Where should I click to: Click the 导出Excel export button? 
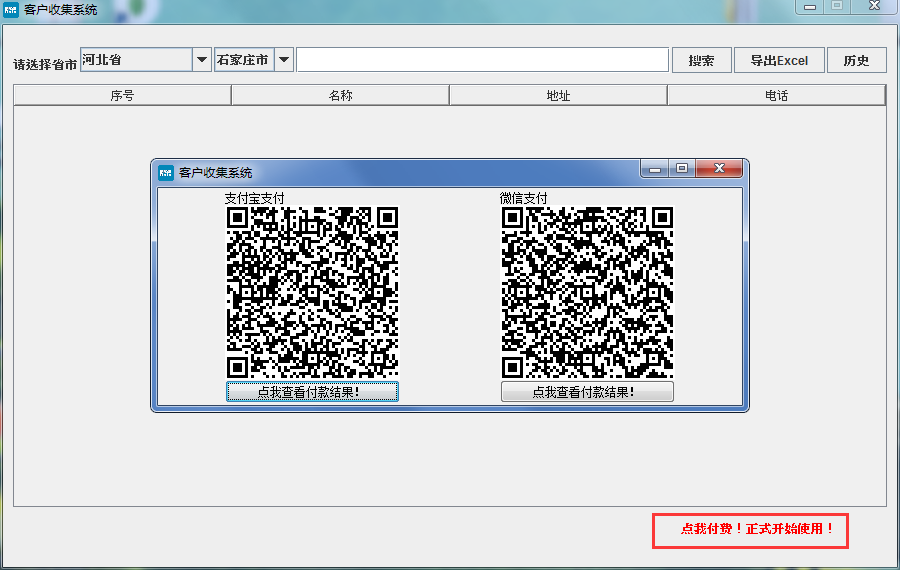click(779, 60)
